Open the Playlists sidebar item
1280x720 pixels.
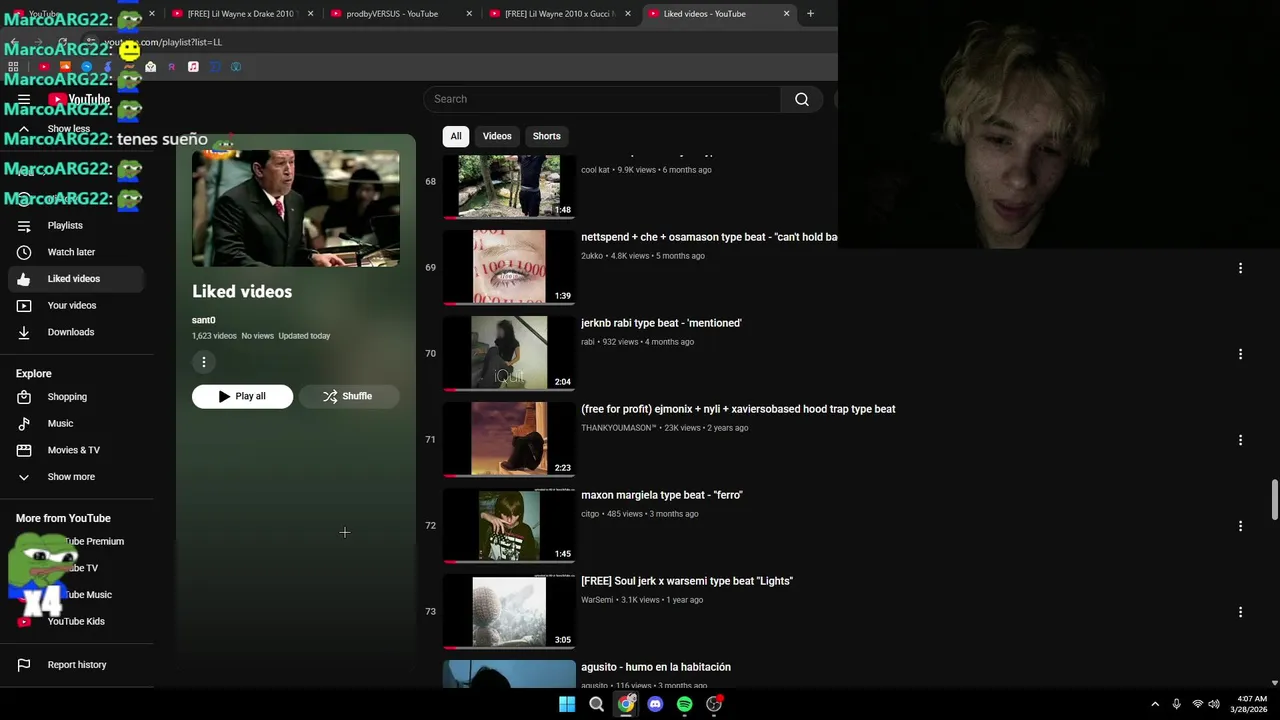[x=65, y=226]
